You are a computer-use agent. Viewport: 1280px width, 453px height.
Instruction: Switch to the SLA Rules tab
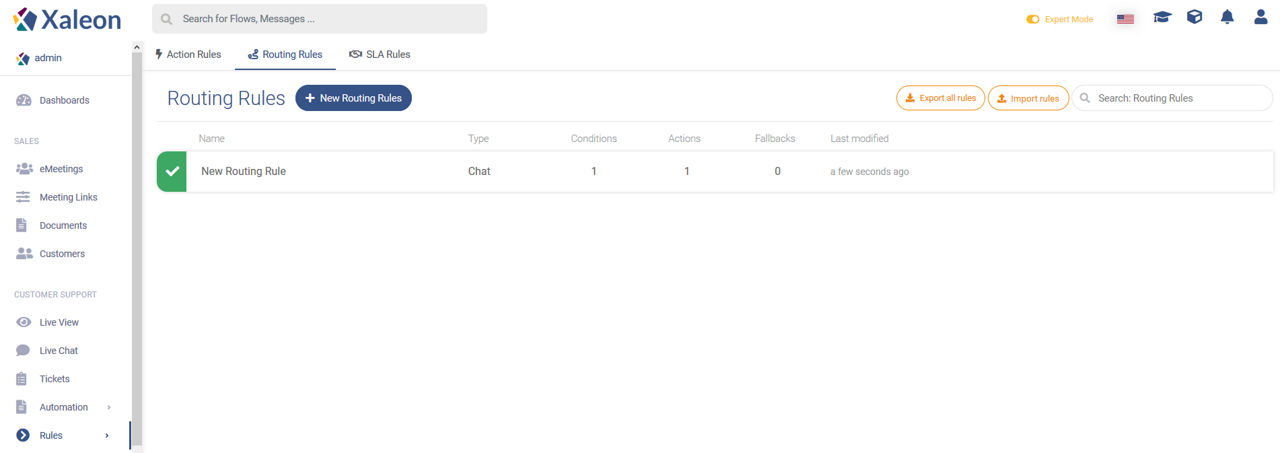point(380,54)
